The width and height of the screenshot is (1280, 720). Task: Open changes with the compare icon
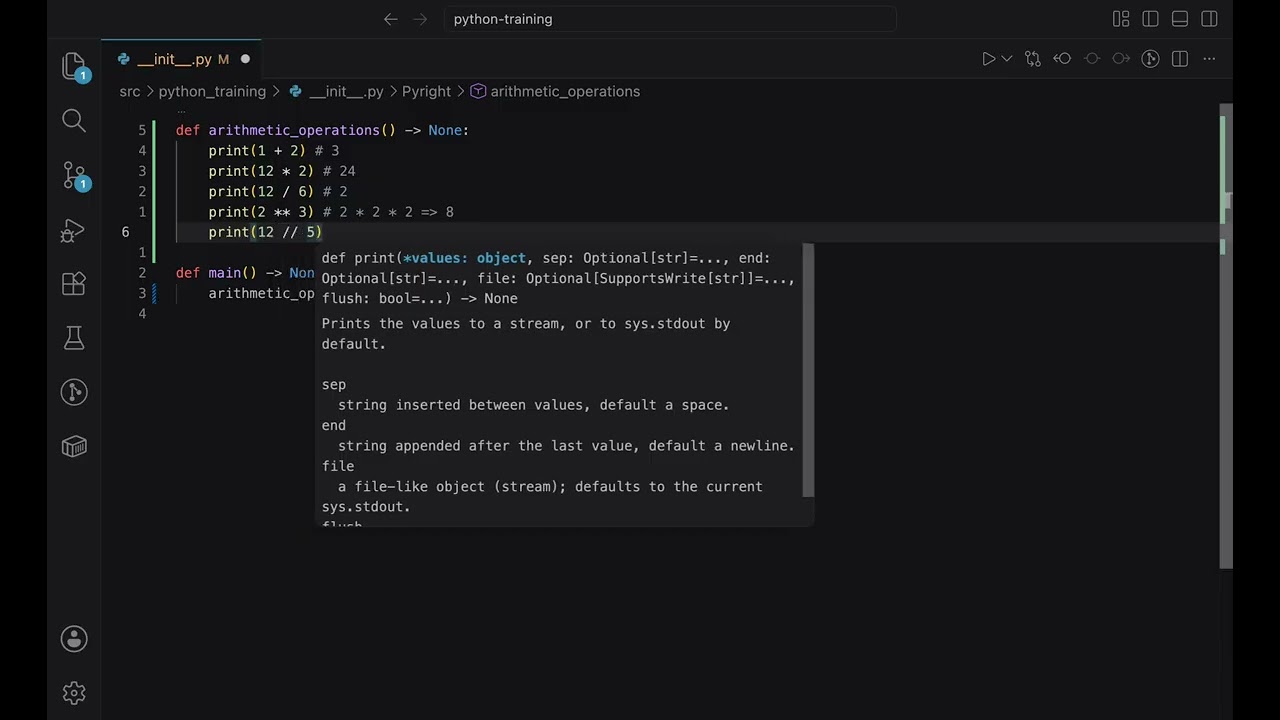tap(1033, 59)
